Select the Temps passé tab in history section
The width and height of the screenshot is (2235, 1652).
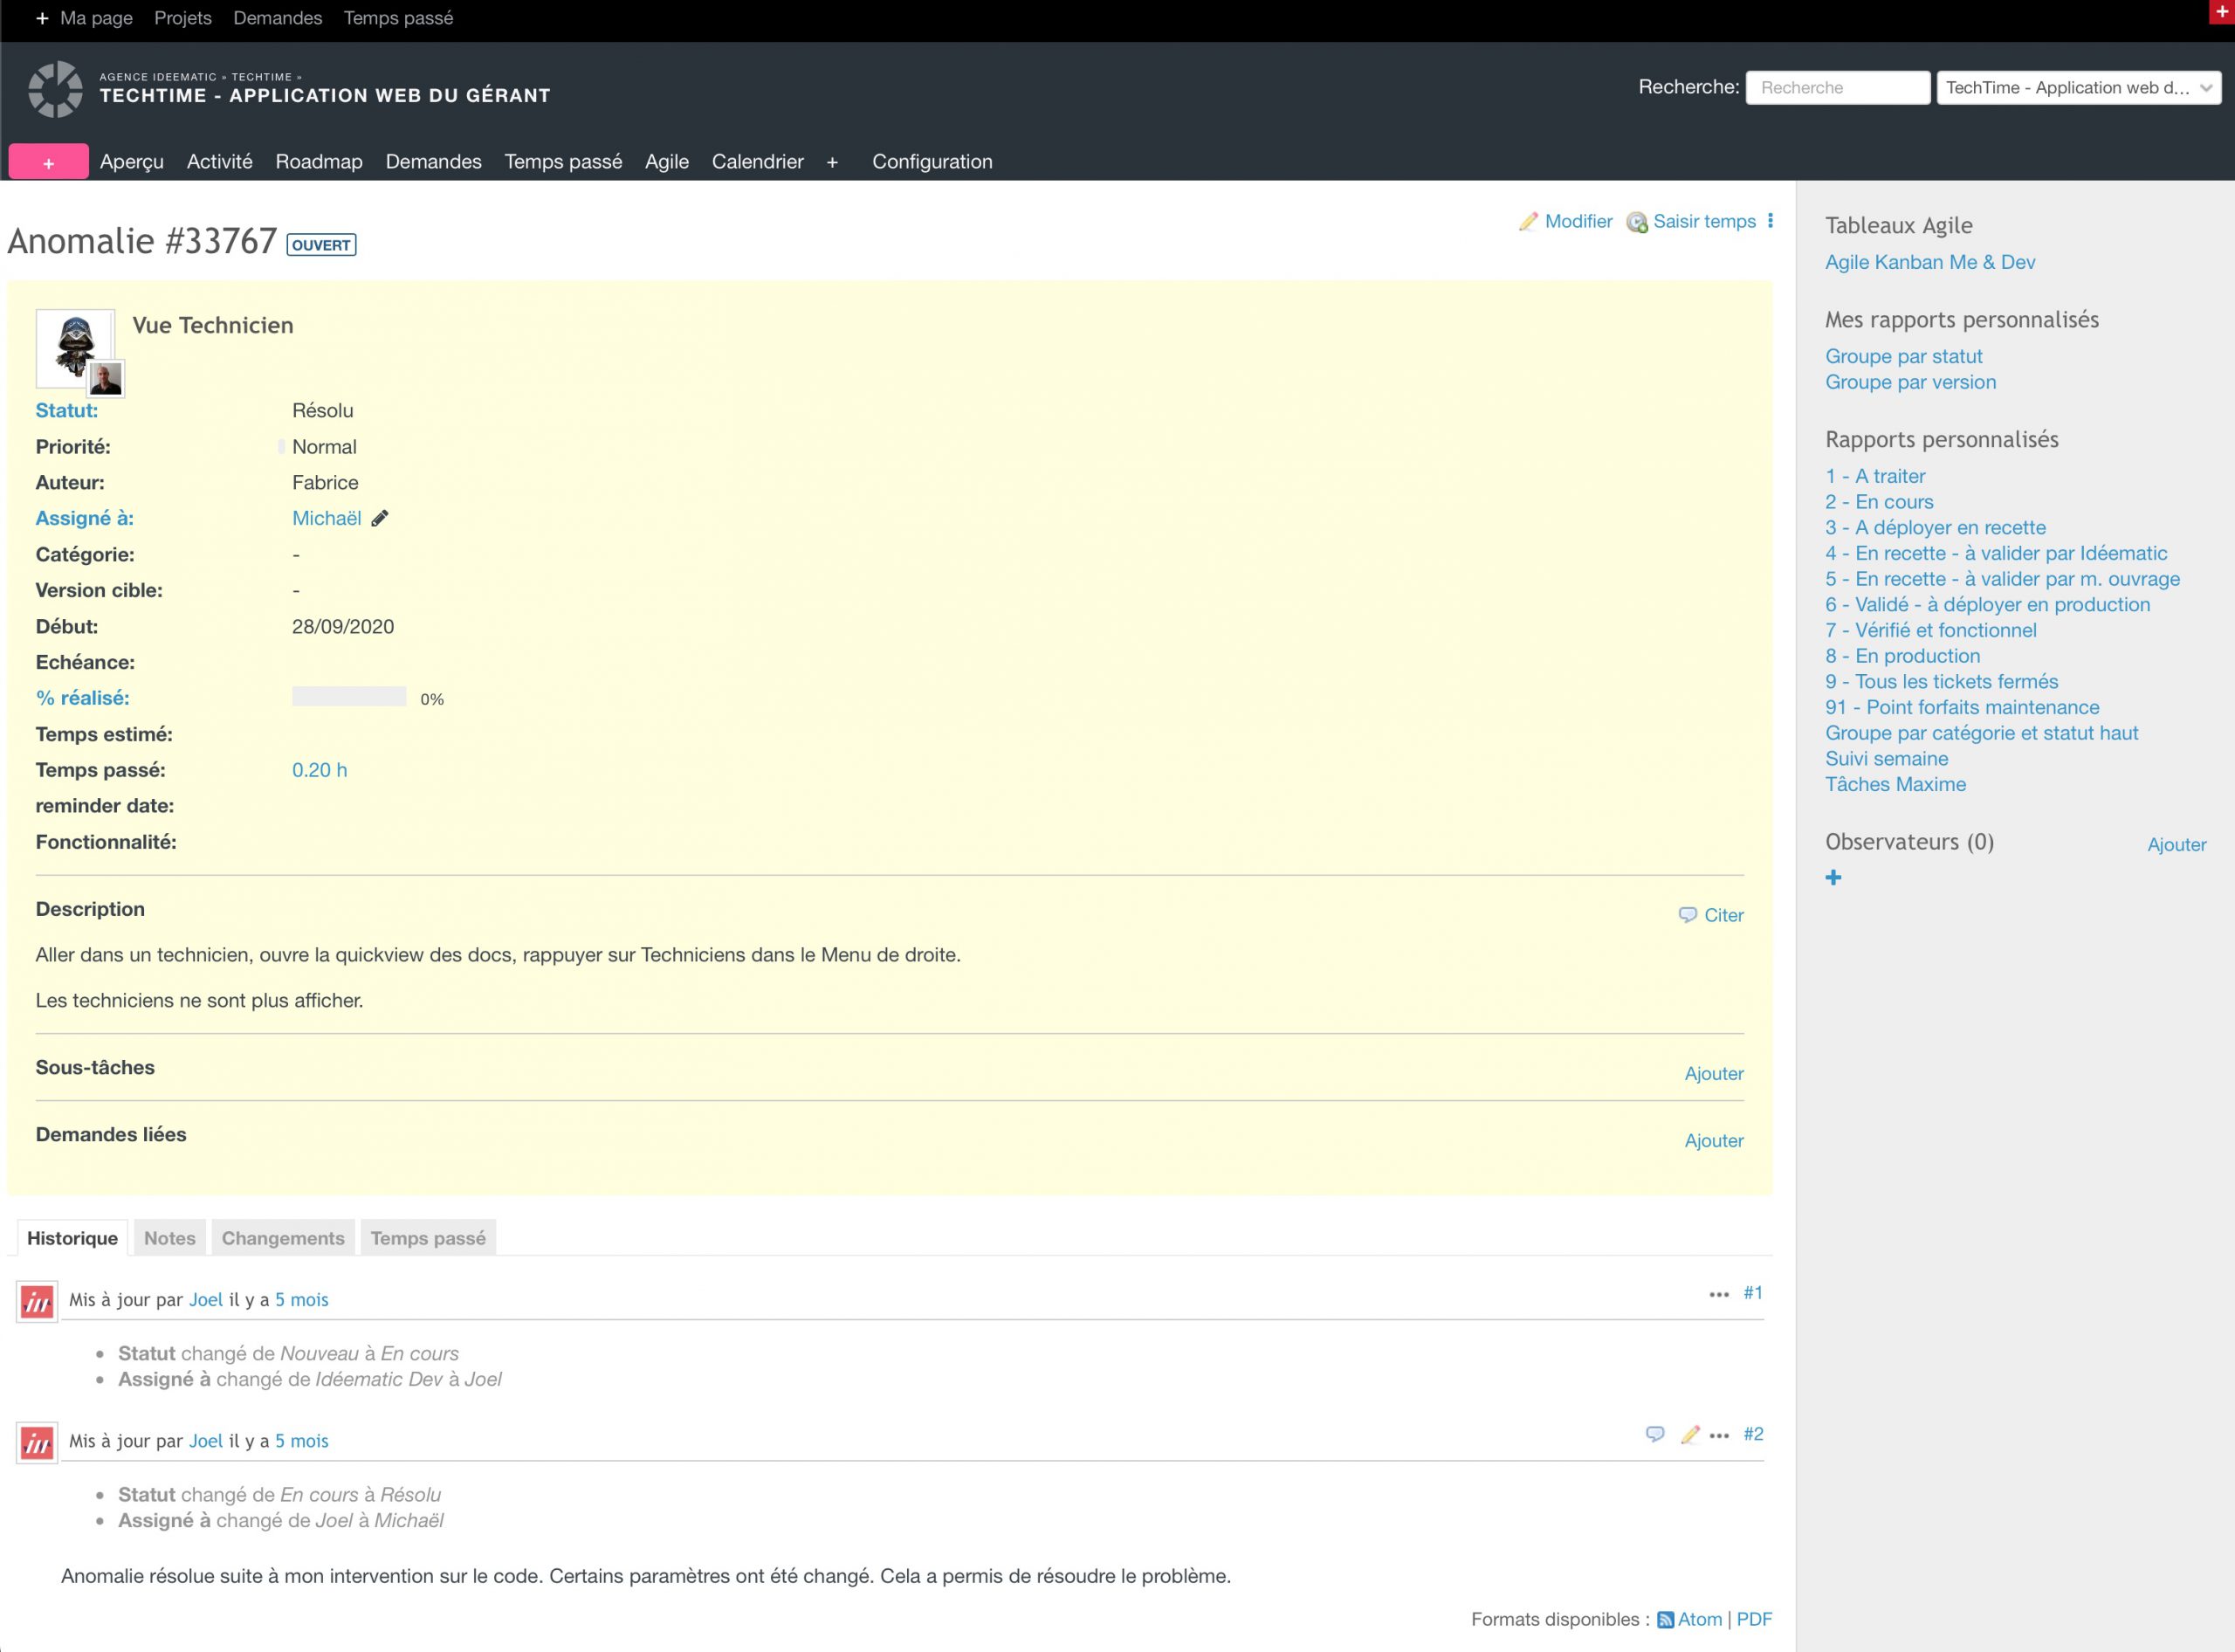click(x=429, y=1237)
